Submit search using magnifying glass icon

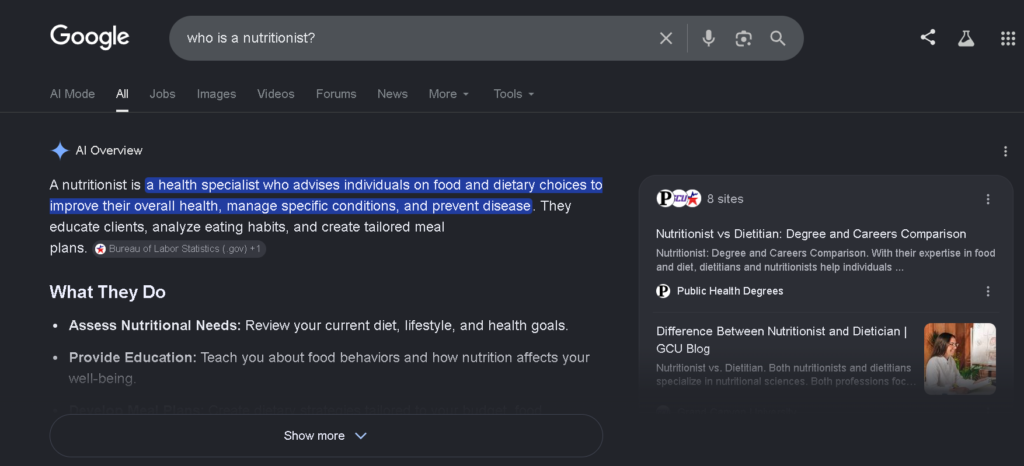pyautogui.click(x=777, y=39)
